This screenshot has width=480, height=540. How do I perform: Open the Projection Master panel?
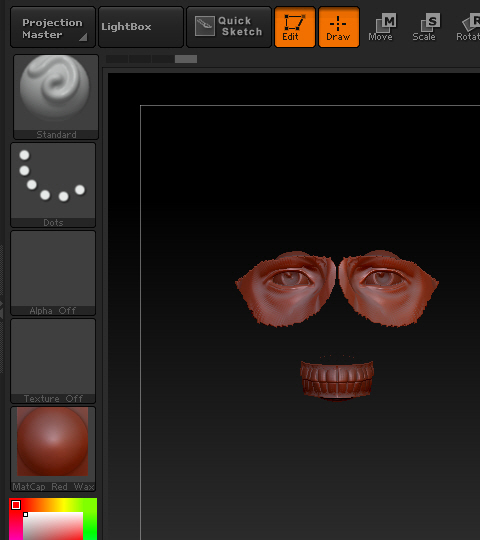pos(53,27)
